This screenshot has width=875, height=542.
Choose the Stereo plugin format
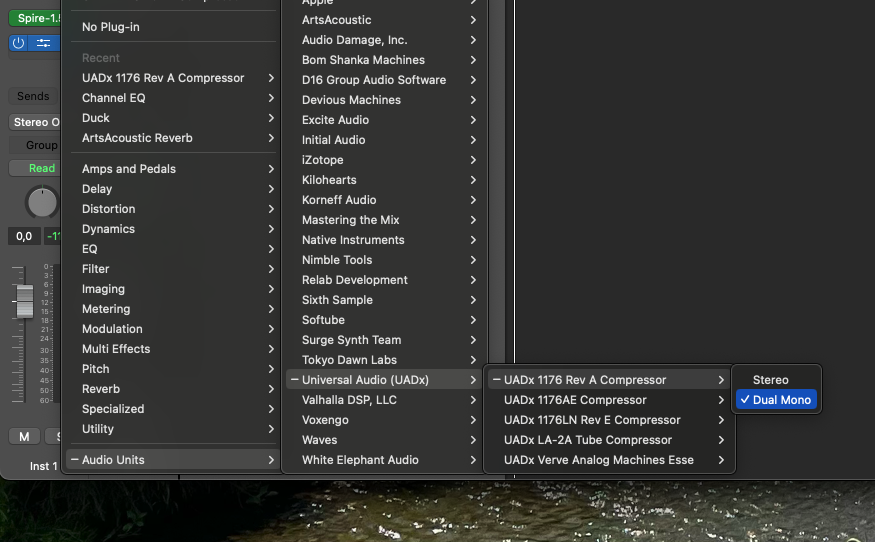coord(776,380)
